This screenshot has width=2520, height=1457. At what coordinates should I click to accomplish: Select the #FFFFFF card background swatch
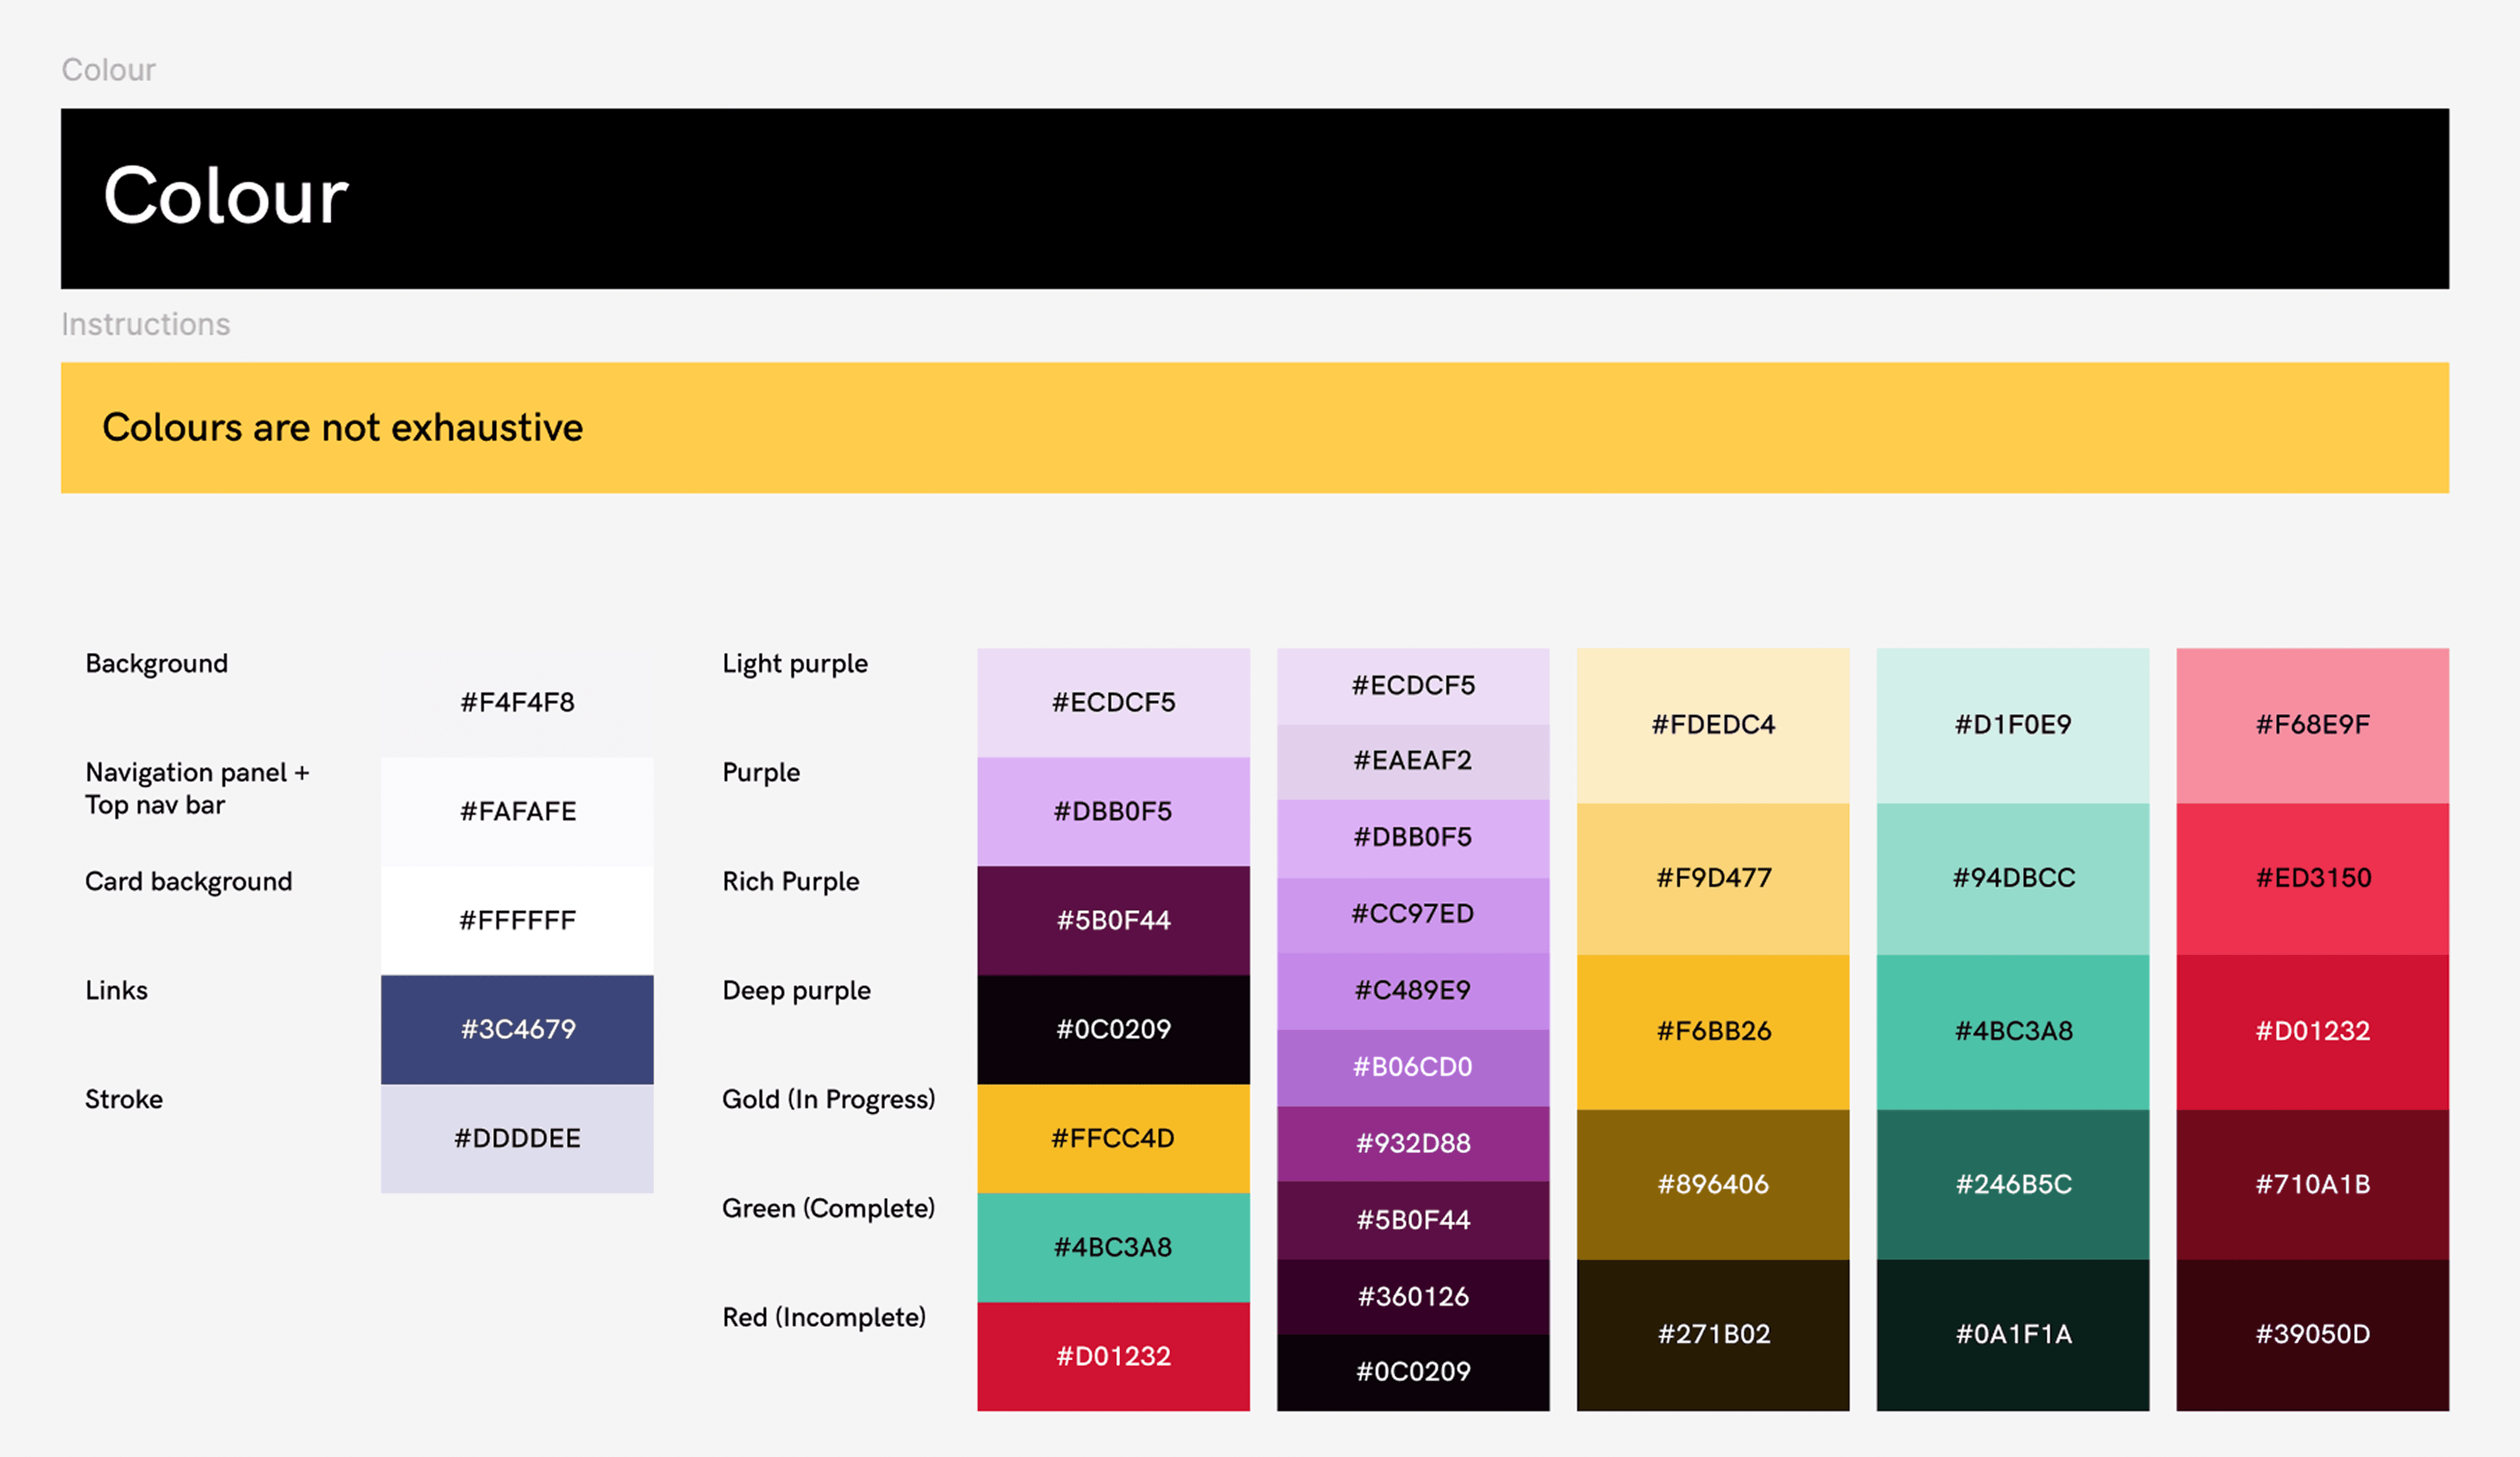[x=517, y=920]
